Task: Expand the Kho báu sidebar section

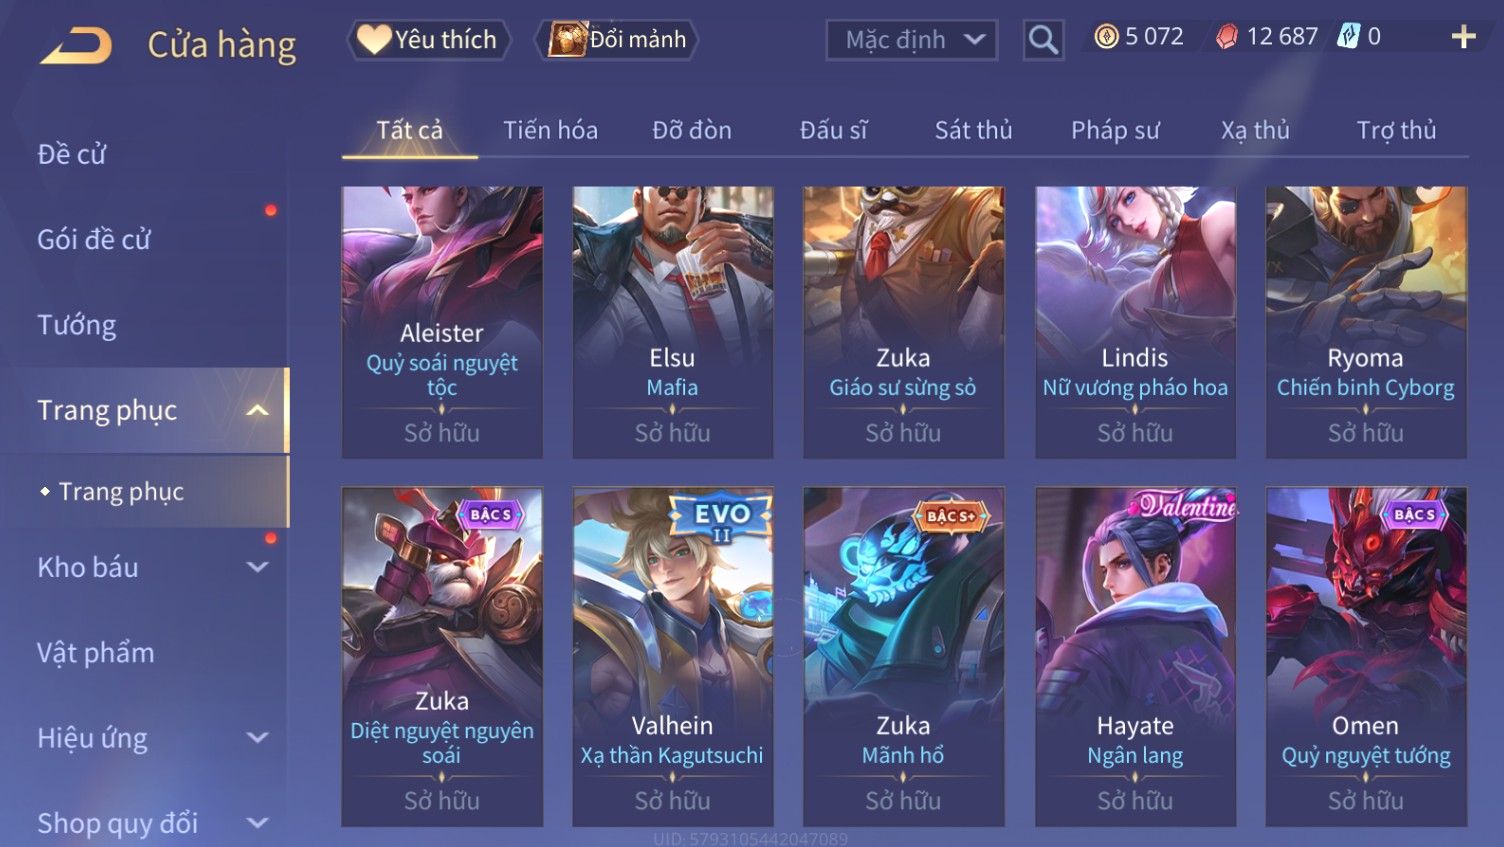Action: (x=257, y=567)
